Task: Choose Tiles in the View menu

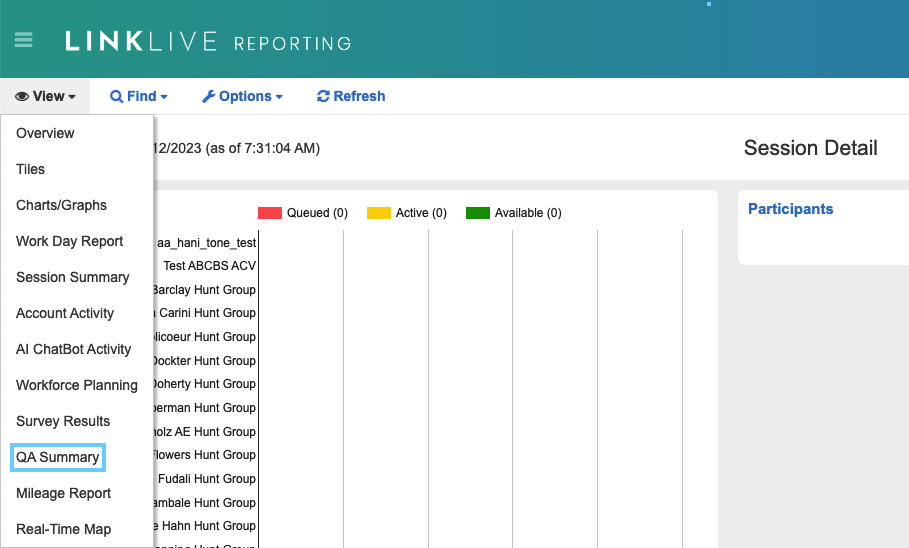Action: [31, 169]
